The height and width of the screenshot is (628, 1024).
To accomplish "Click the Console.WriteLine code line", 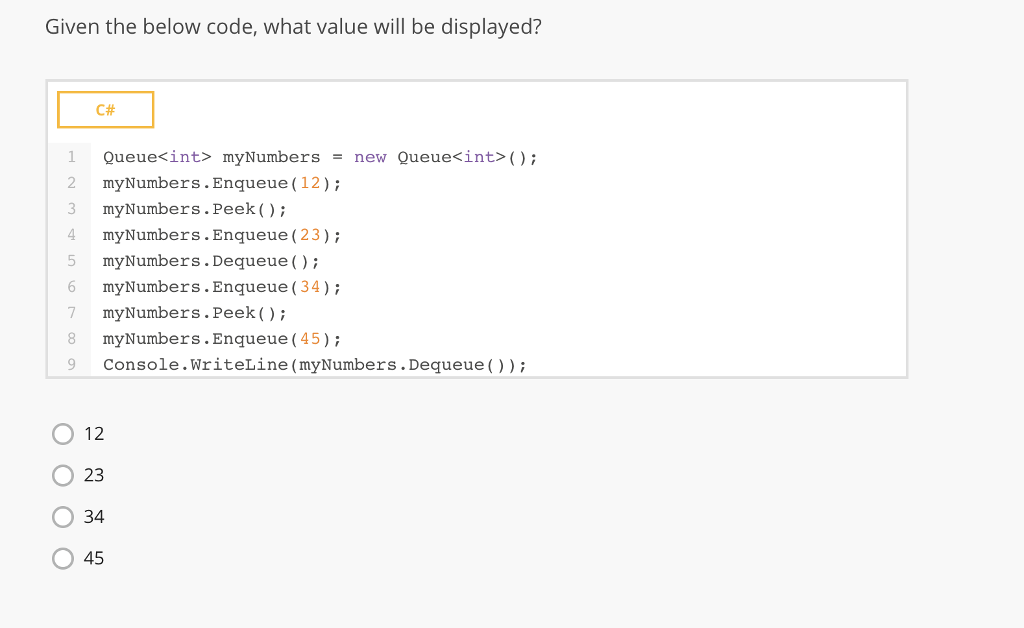I will click(315, 365).
